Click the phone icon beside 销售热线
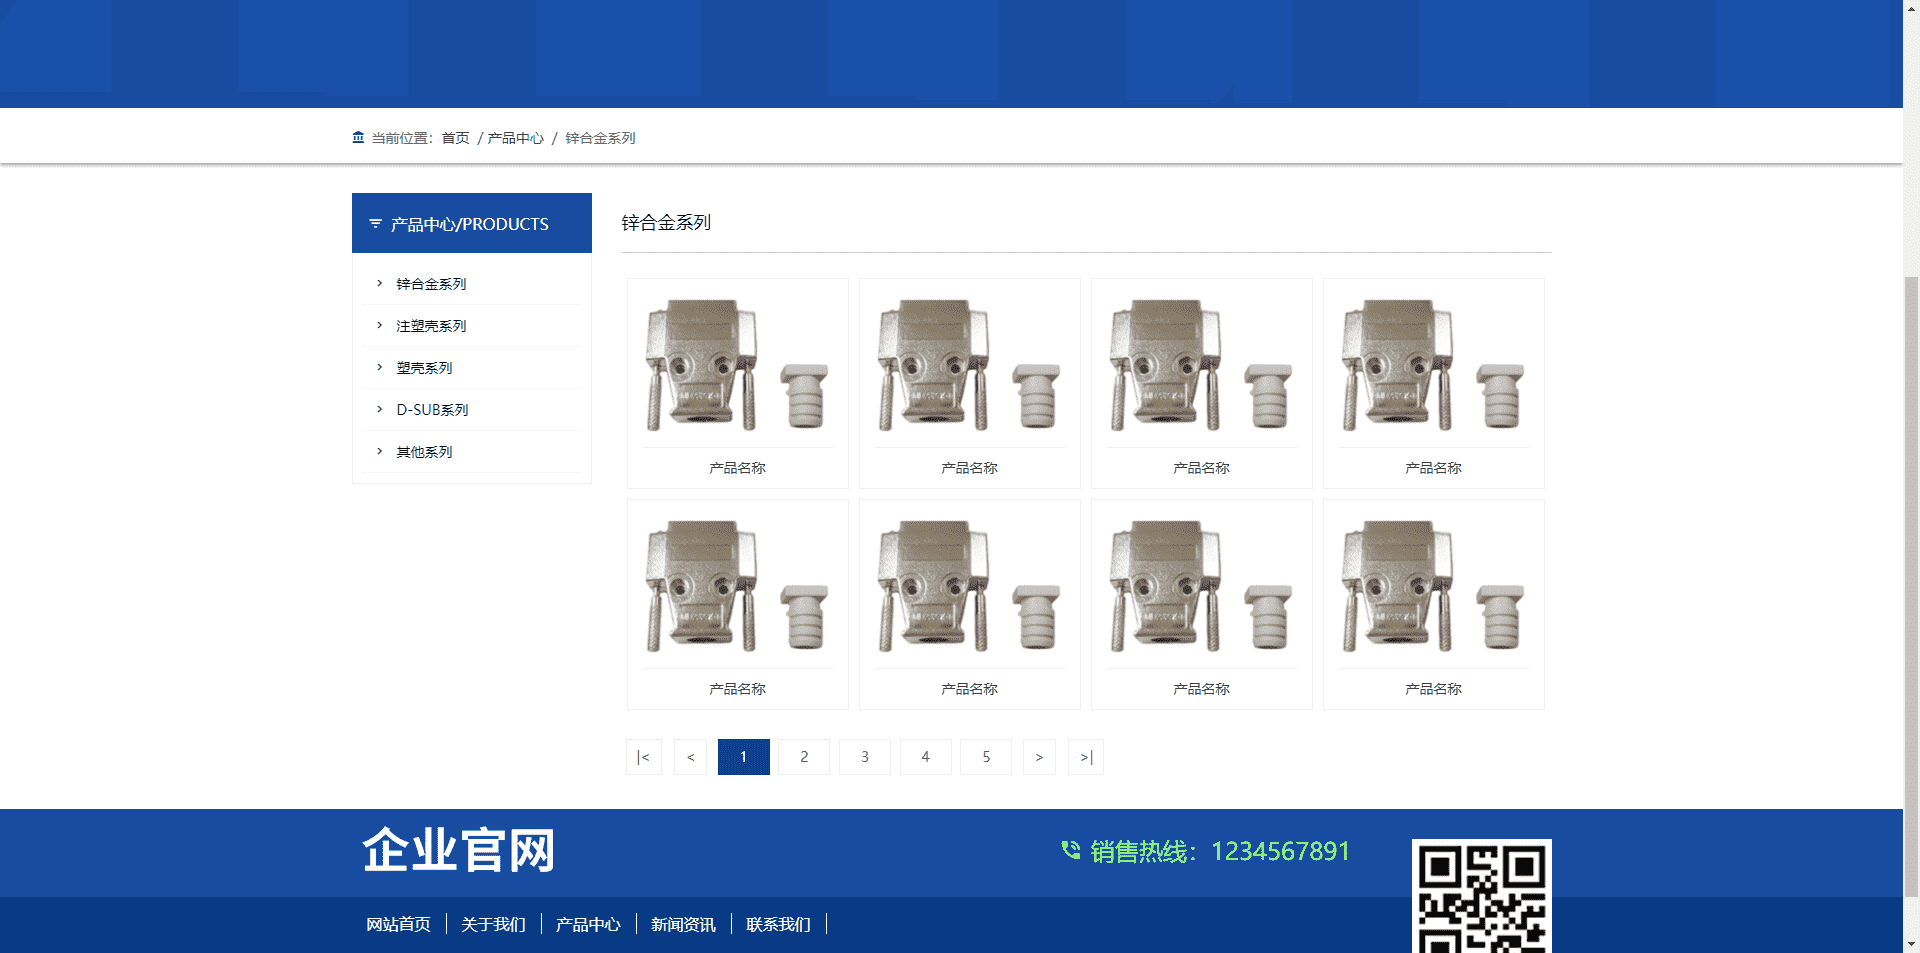Screen dimensions: 1920x953 [1071, 850]
